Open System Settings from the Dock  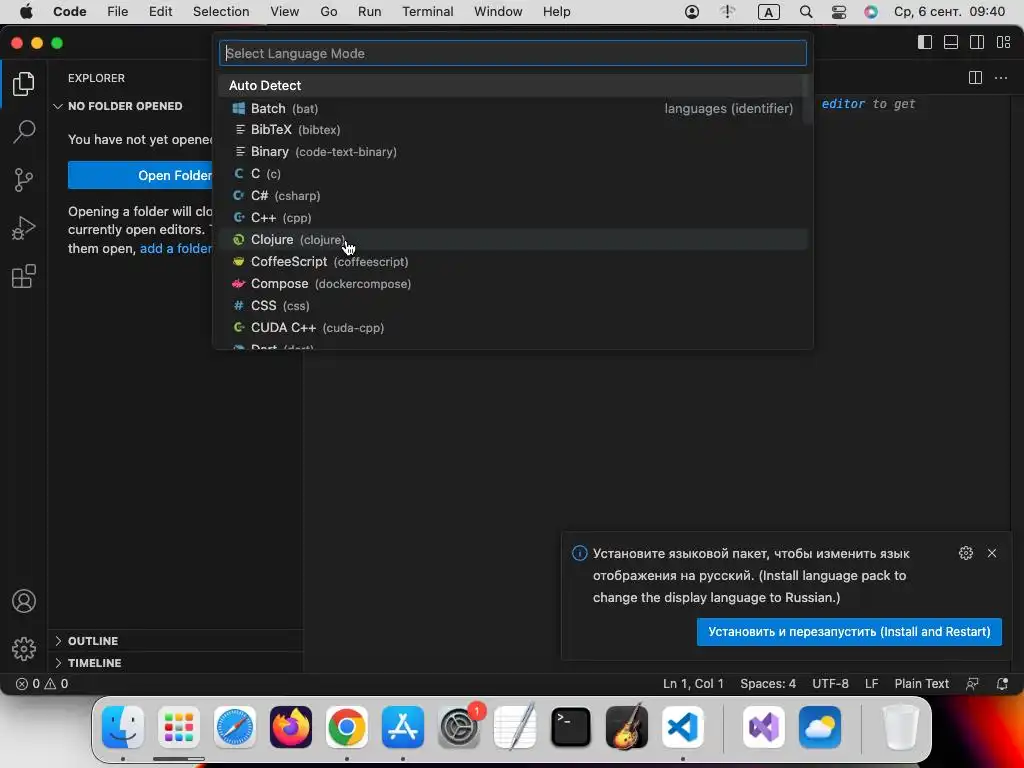[458, 727]
